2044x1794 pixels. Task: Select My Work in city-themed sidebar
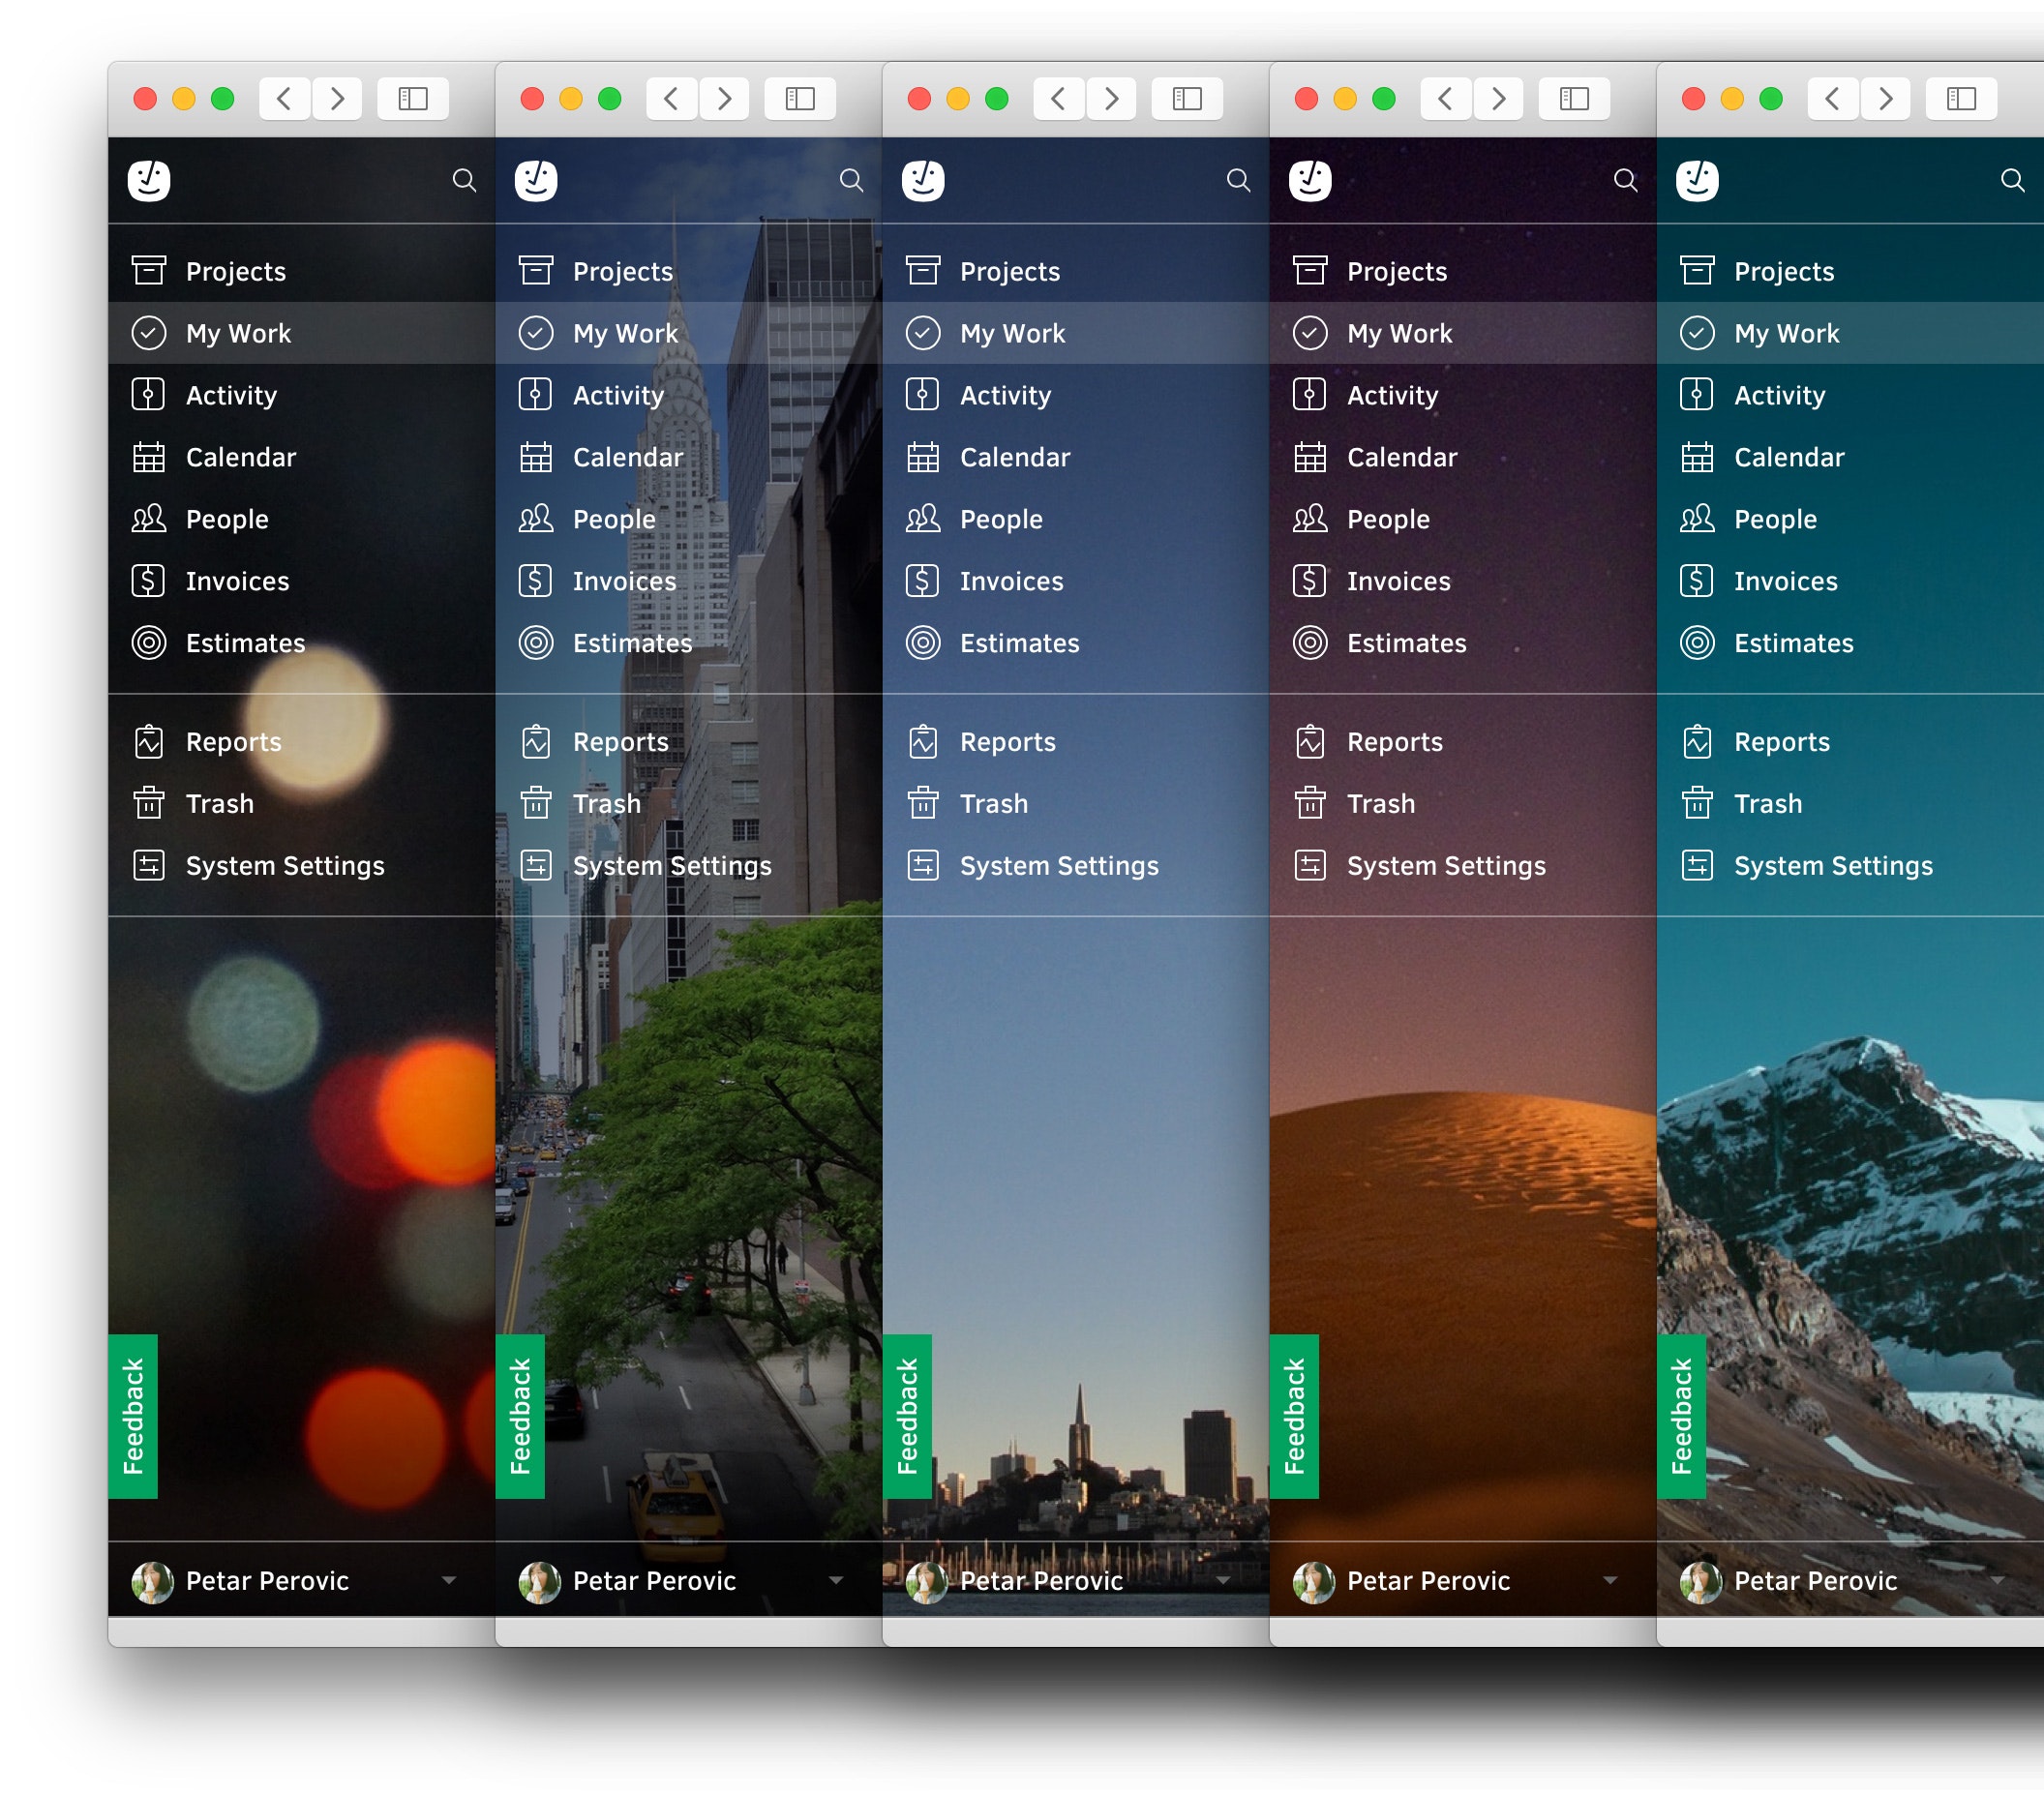[x=625, y=333]
